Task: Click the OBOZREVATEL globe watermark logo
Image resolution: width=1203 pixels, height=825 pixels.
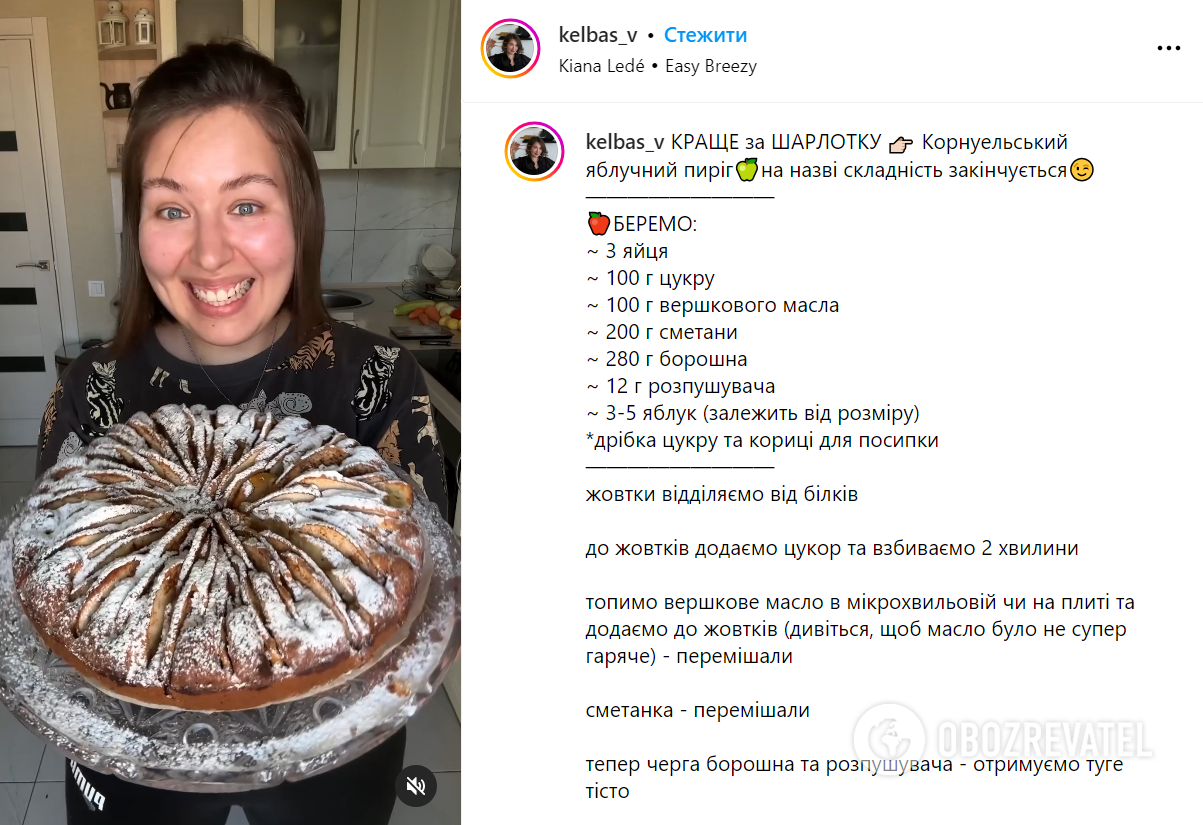Action: click(x=888, y=740)
